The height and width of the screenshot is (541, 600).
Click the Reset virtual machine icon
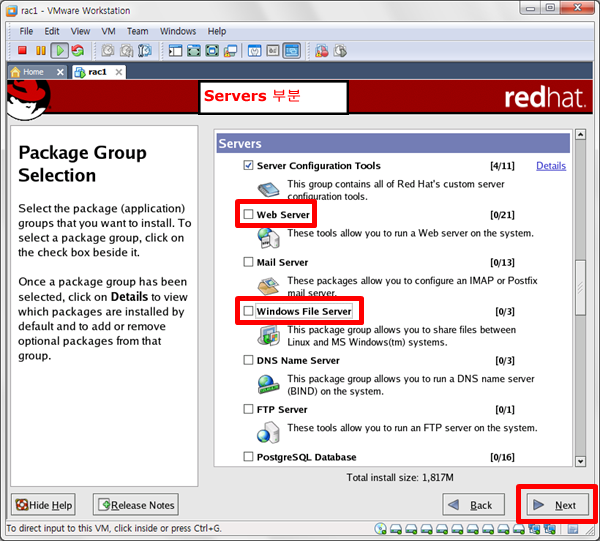tap(78, 50)
